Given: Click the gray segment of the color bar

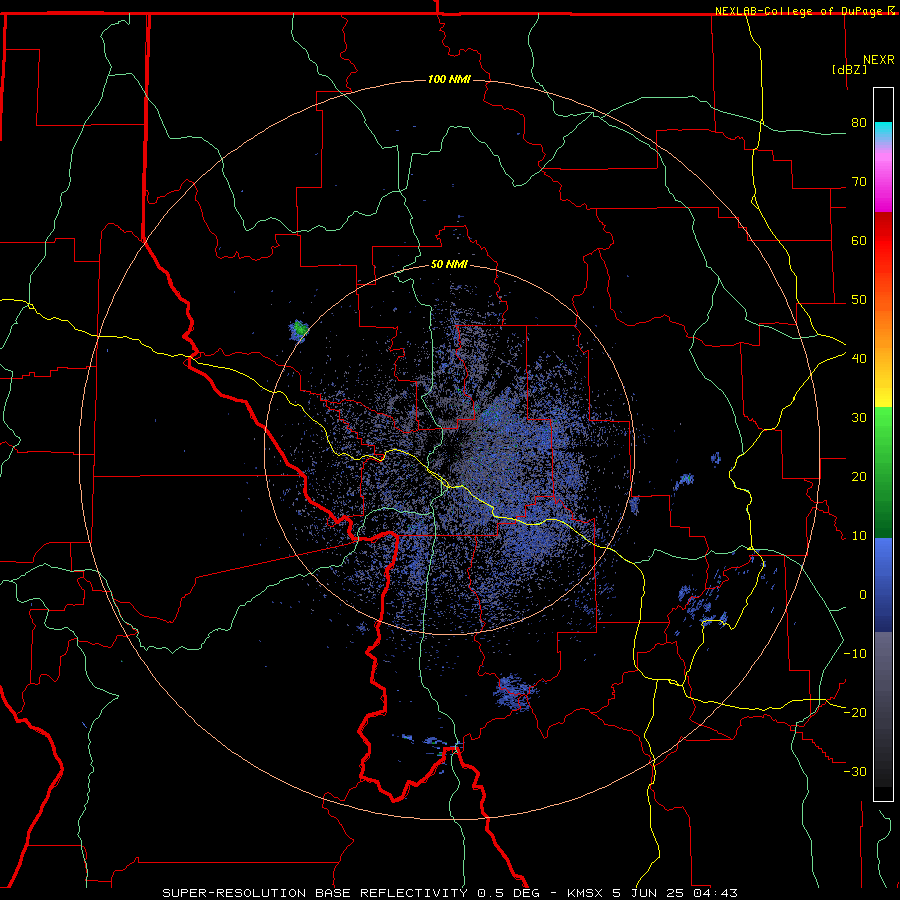Looking at the screenshot, I should coord(883,709).
